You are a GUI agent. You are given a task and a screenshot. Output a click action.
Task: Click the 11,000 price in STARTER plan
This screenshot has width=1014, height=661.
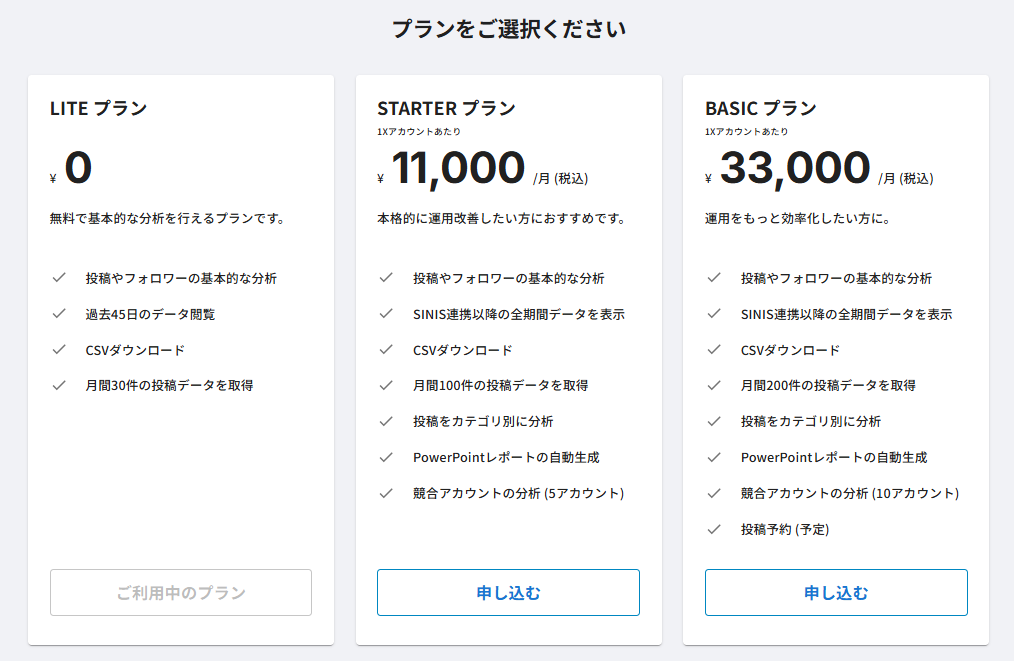[458, 168]
